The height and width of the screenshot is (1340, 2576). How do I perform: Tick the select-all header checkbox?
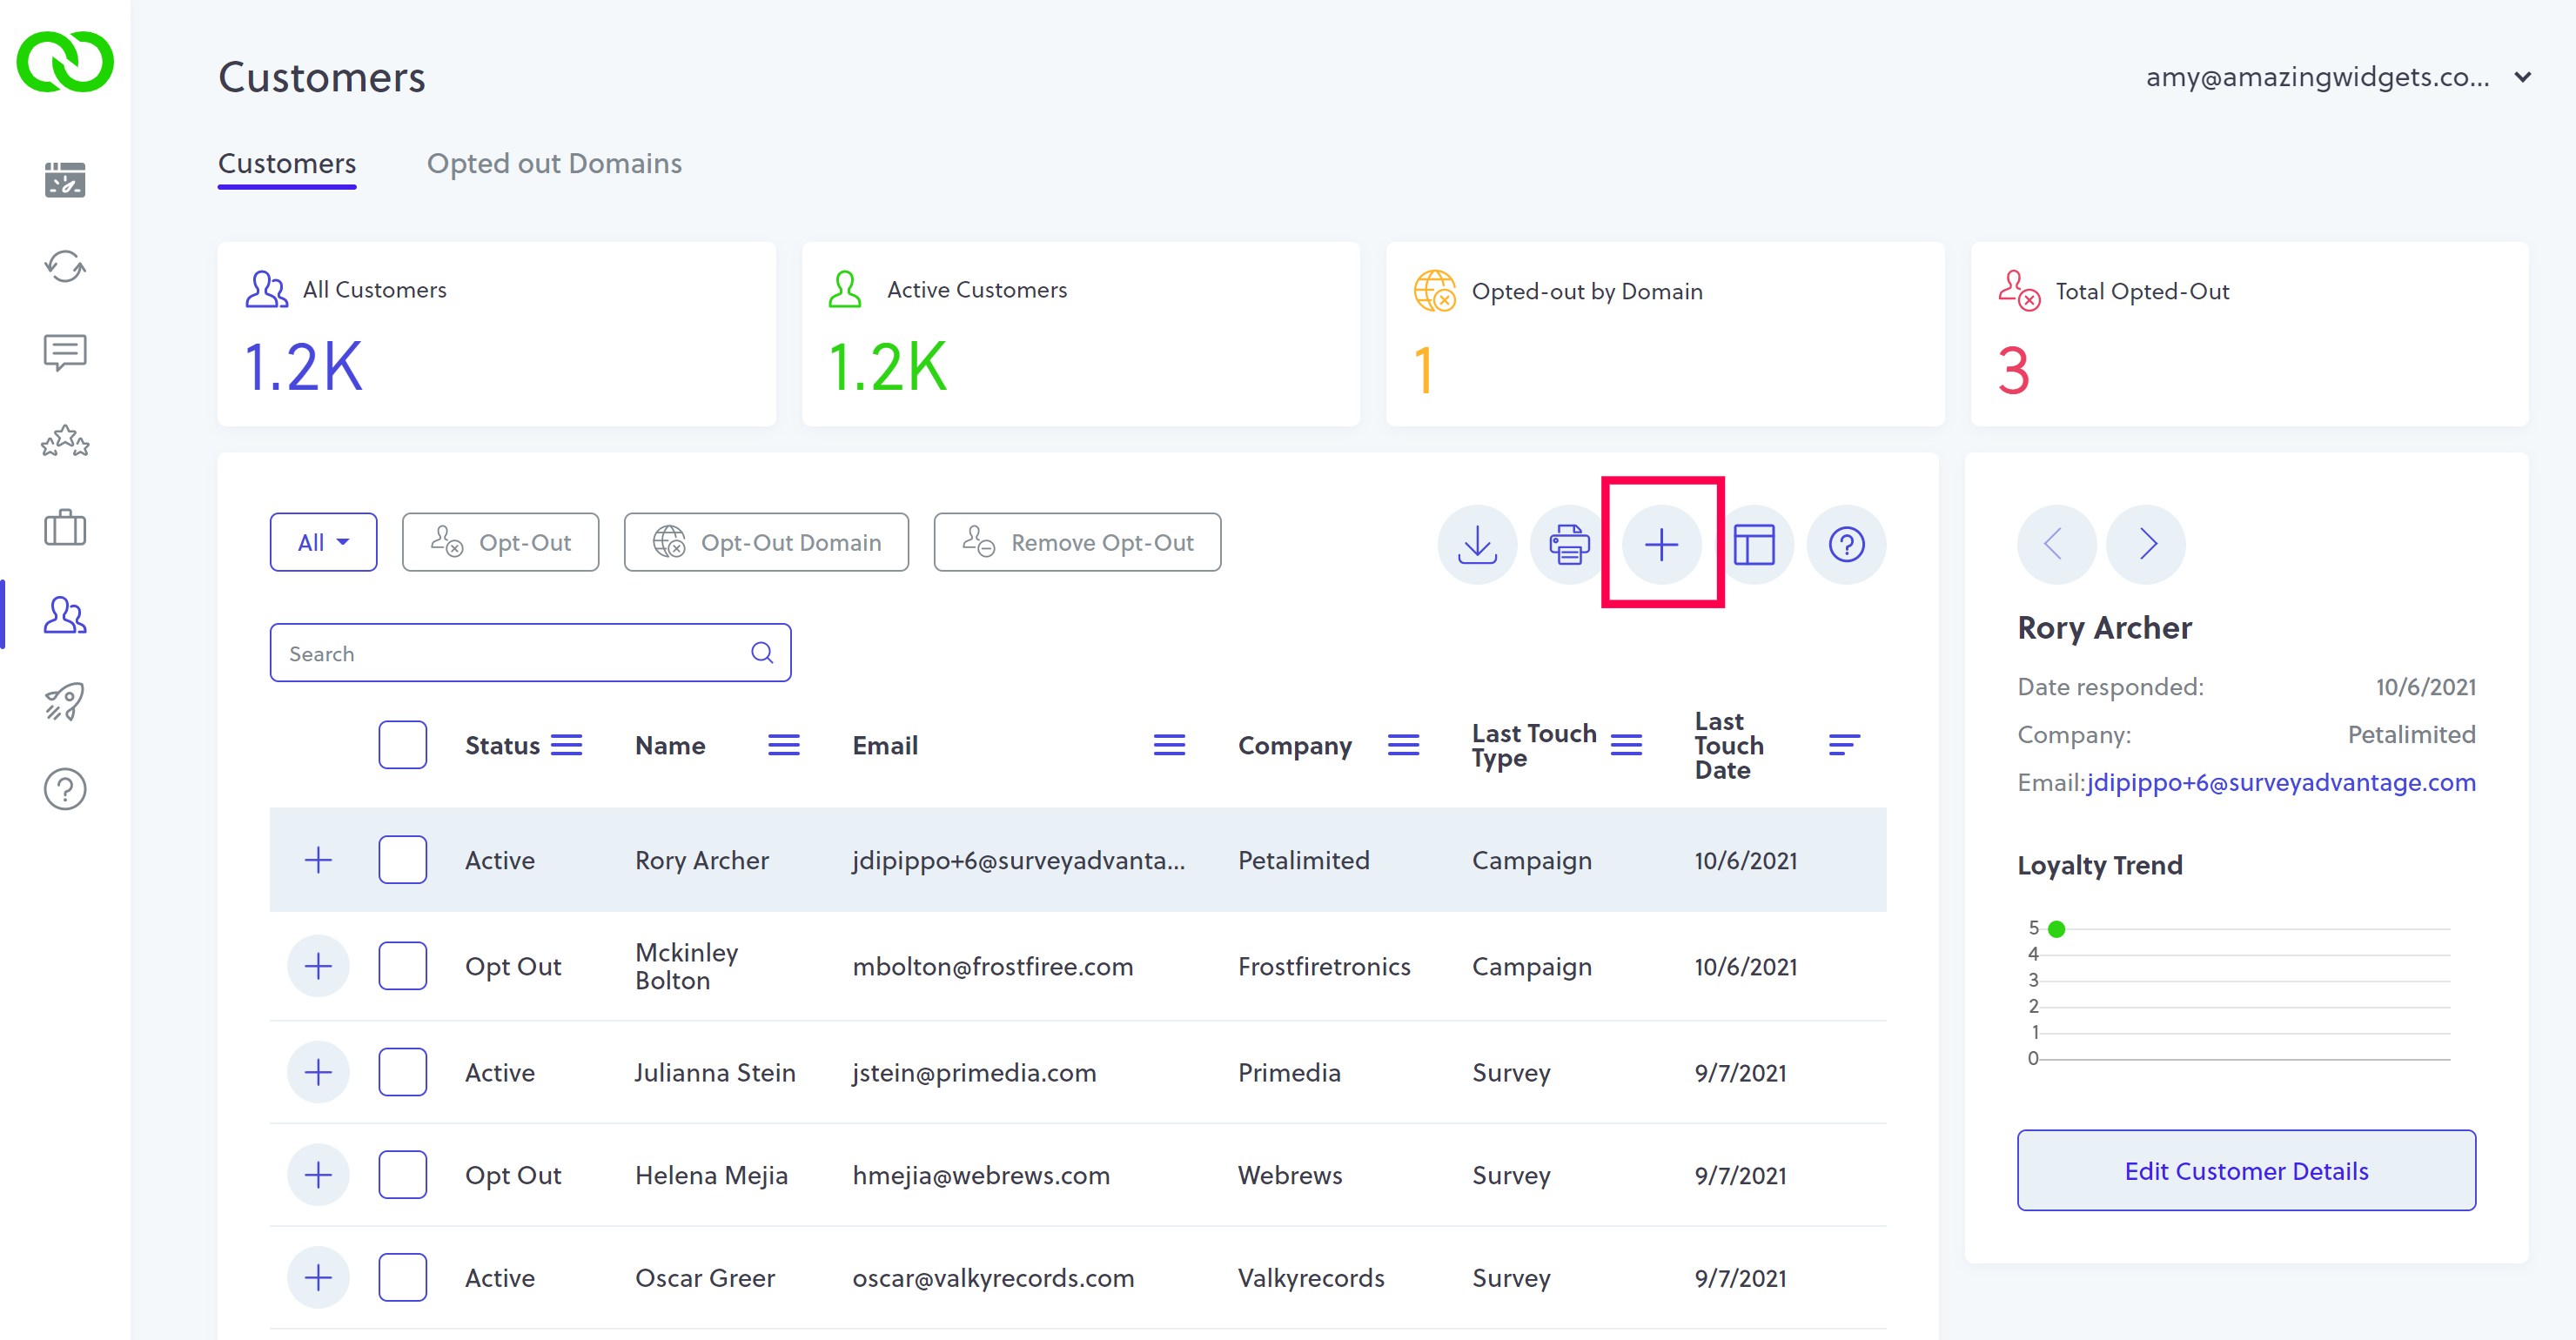pyautogui.click(x=402, y=745)
